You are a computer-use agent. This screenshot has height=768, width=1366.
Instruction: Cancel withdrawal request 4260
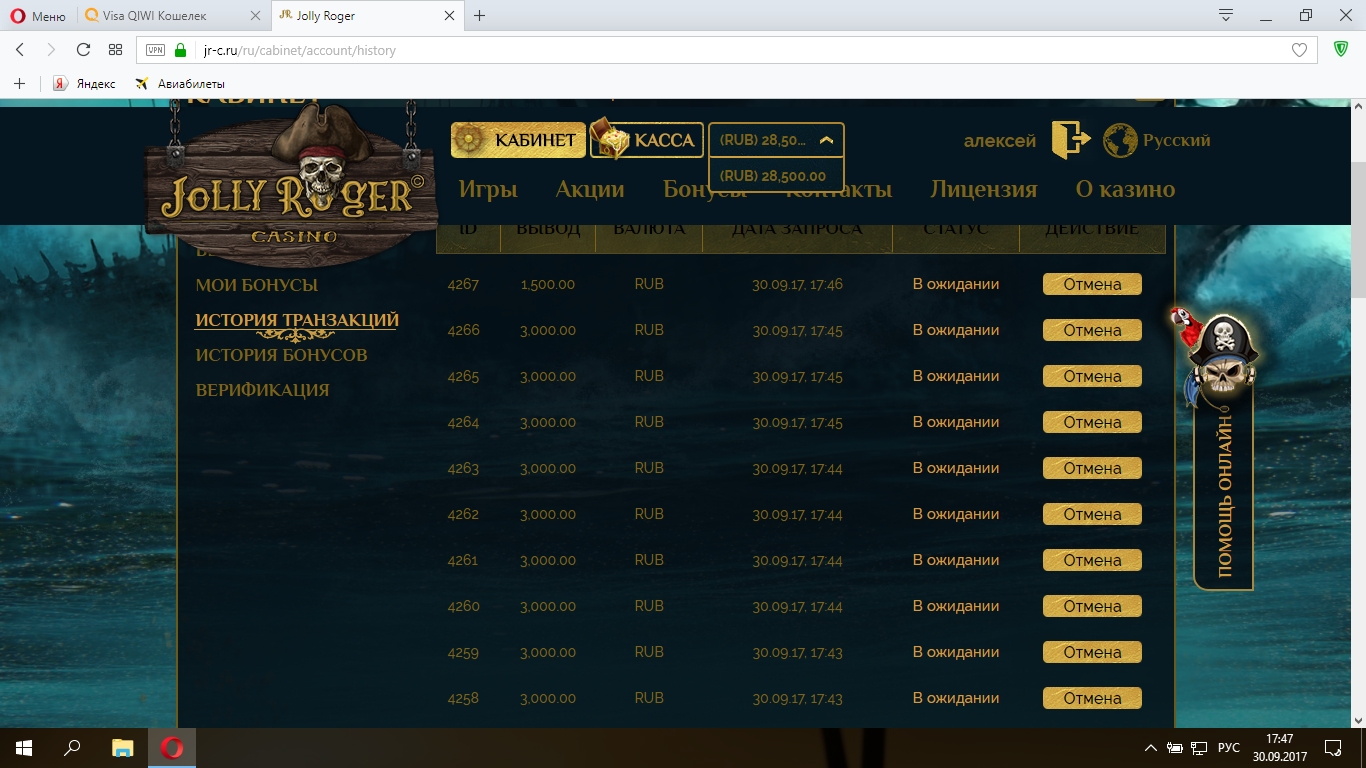[1092, 606]
